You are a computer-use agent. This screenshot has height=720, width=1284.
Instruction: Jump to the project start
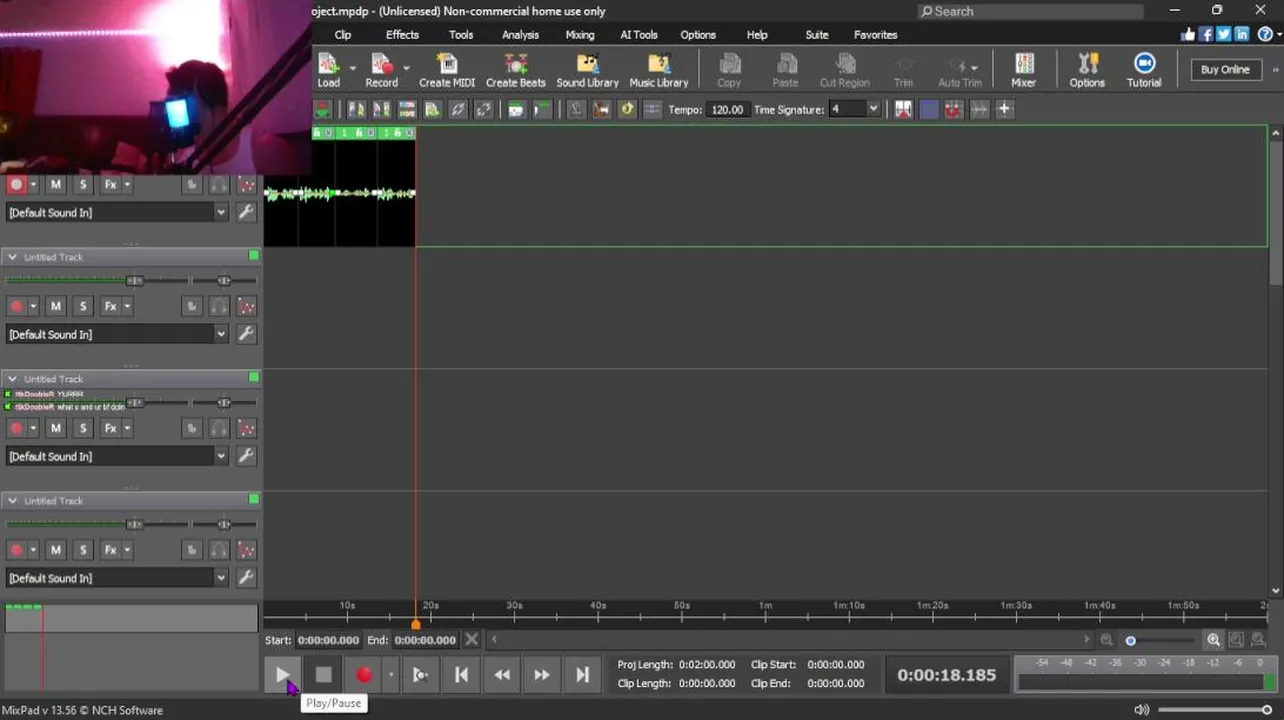pyautogui.click(x=461, y=675)
